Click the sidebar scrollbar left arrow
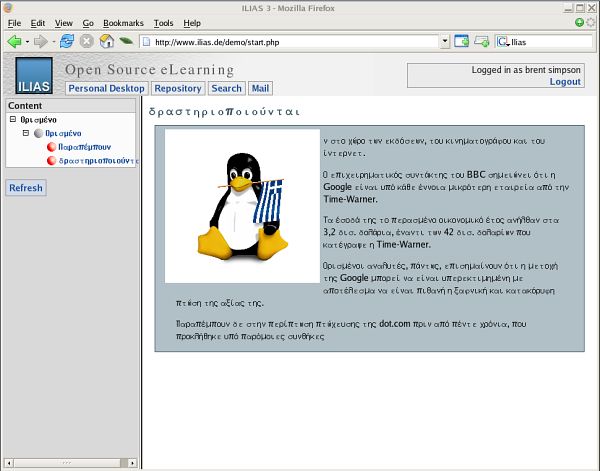 click(8, 463)
